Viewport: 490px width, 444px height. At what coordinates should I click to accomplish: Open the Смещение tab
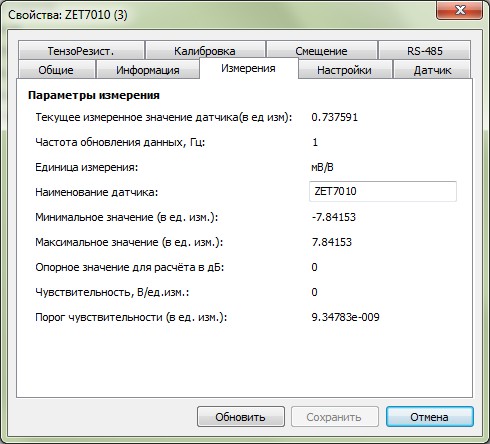click(x=322, y=50)
